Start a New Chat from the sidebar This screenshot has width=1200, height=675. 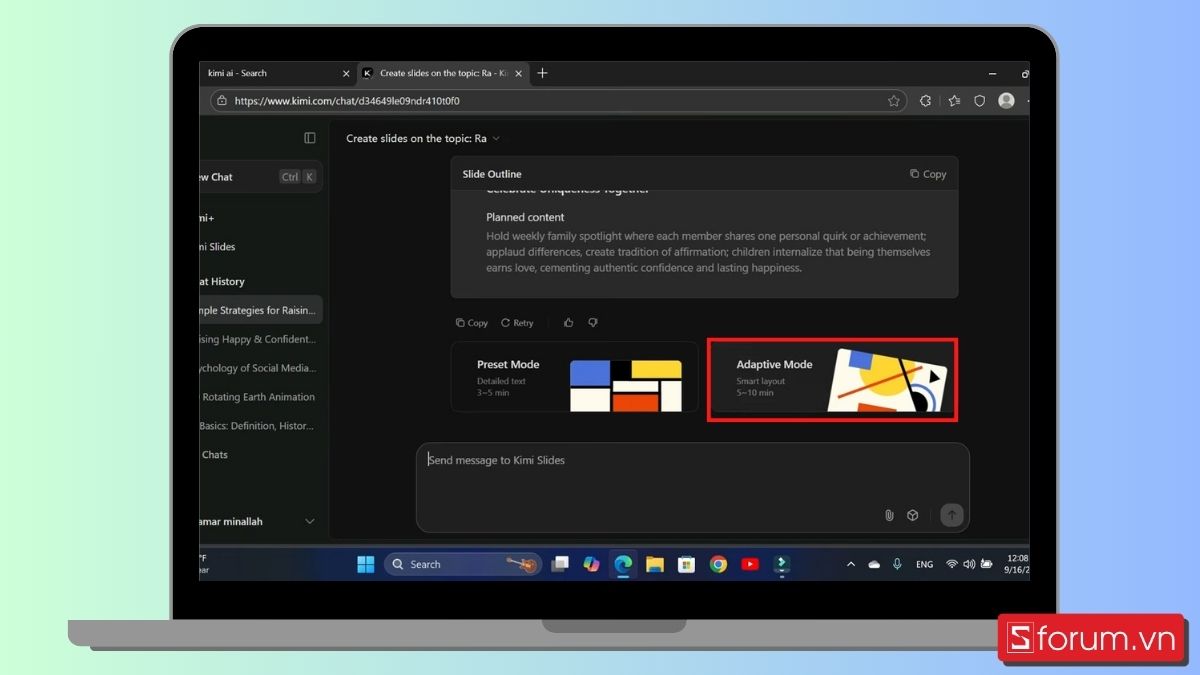coord(260,177)
